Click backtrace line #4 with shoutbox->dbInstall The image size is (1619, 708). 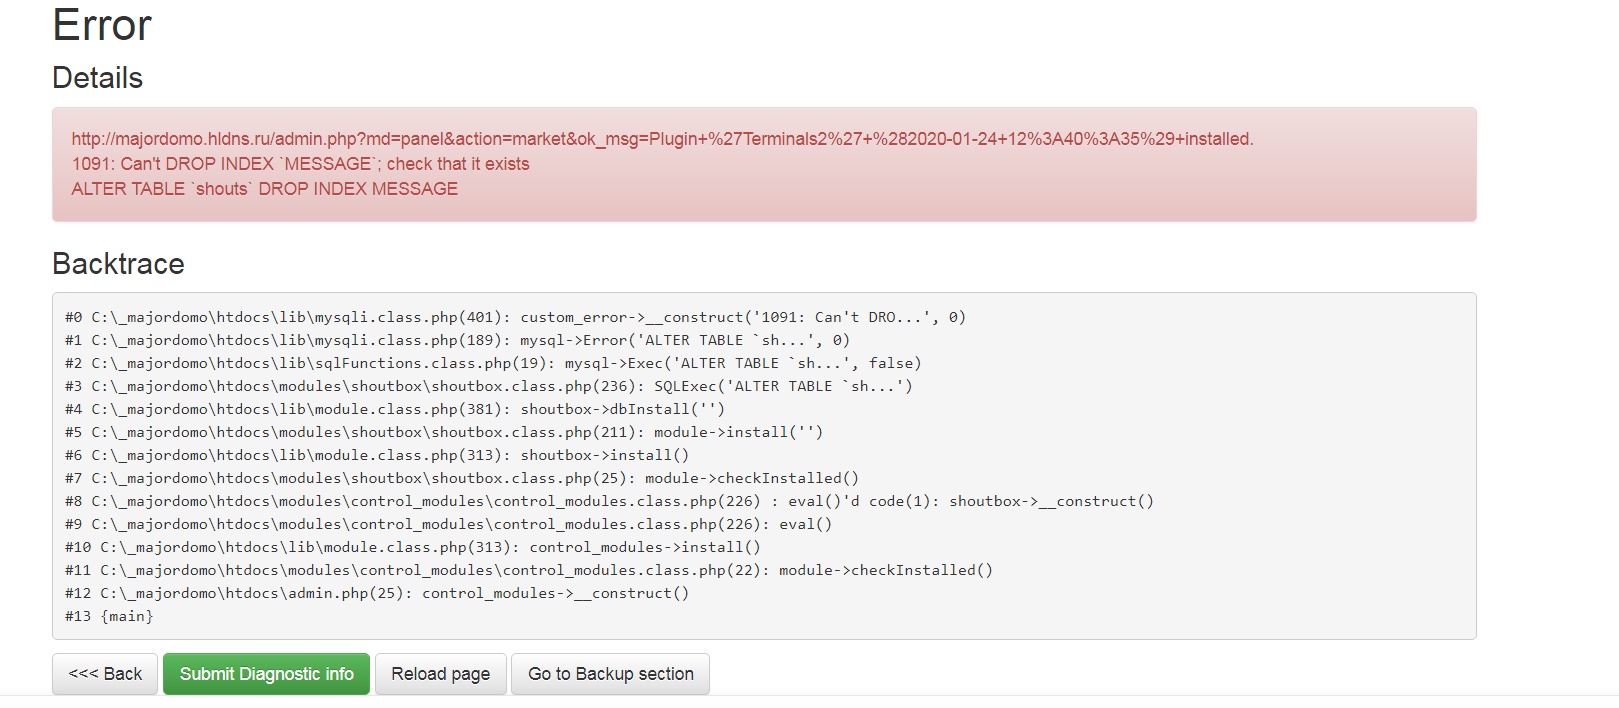tap(394, 409)
